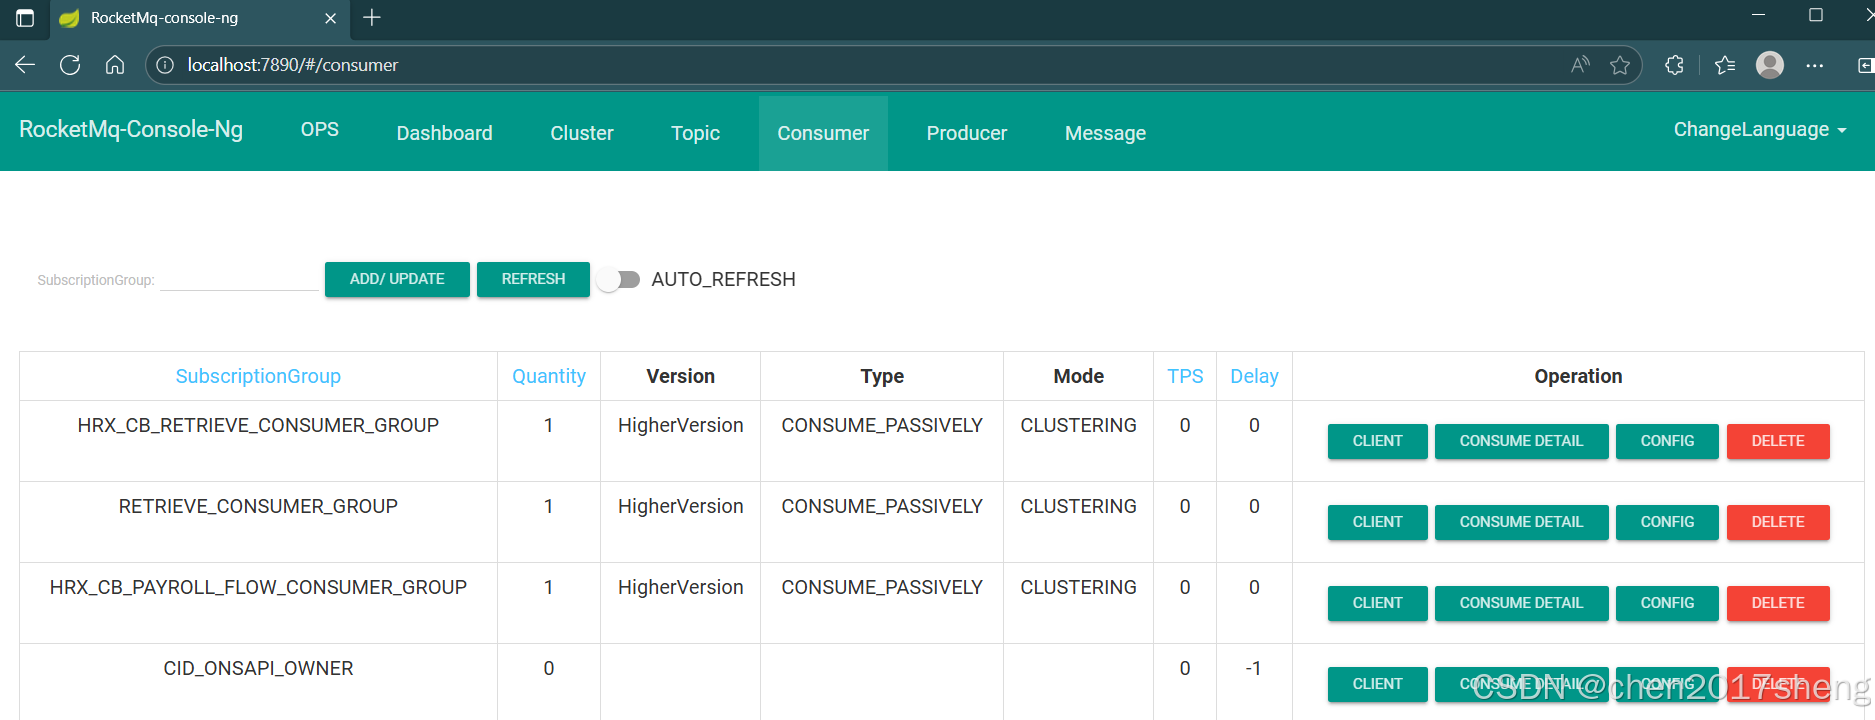Open CLIENT for HRX_CB_RETRIEVE_CONSUMER_GROUP

click(1377, 441)
